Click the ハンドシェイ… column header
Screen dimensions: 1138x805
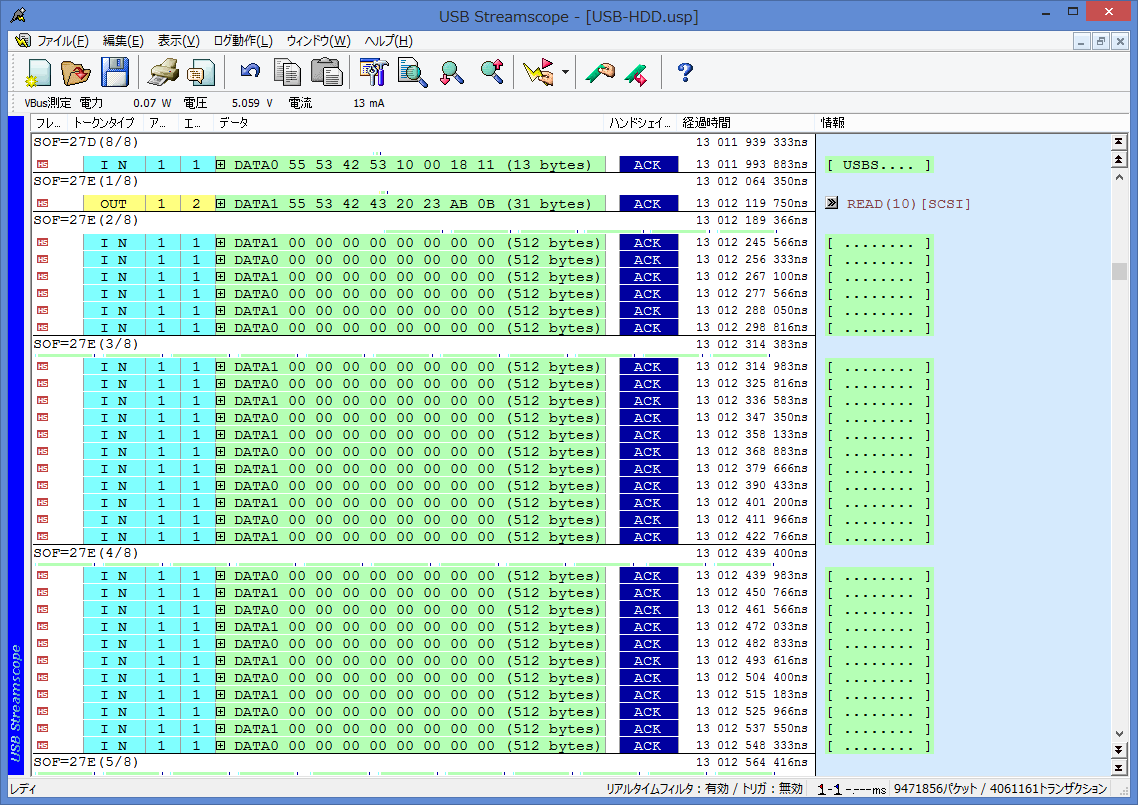[x=641, y=123]
